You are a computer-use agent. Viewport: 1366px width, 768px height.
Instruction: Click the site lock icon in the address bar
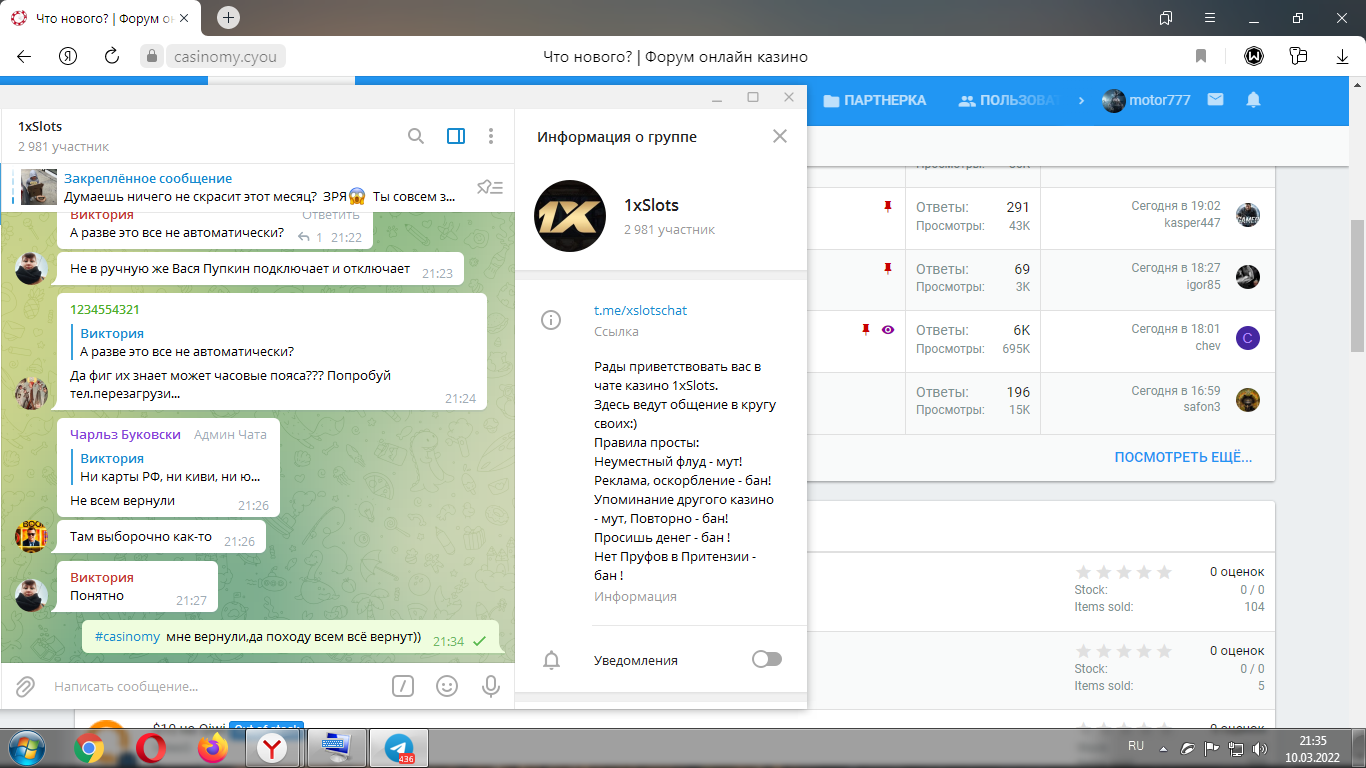[x=151, y=56]
